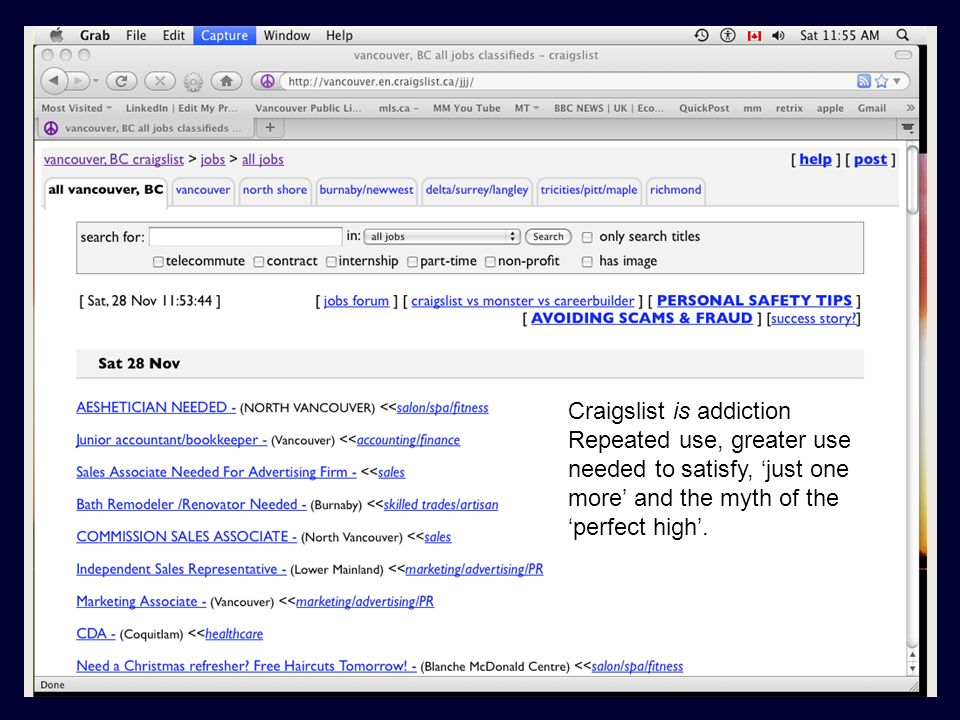Click the browser Forward arrow button
This screenshot has height=720, width=960.
click(77, 81)
